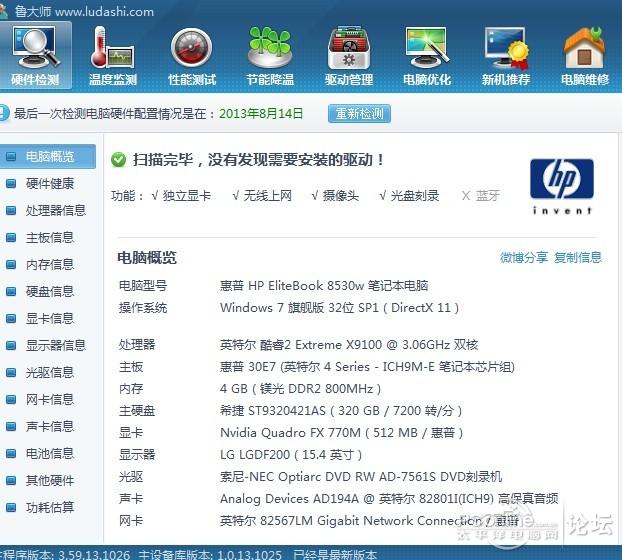The width and height of the screenshot is (622, 560).
Task: Open 显示器信息 in the sidebar
Action: (56, 345)
